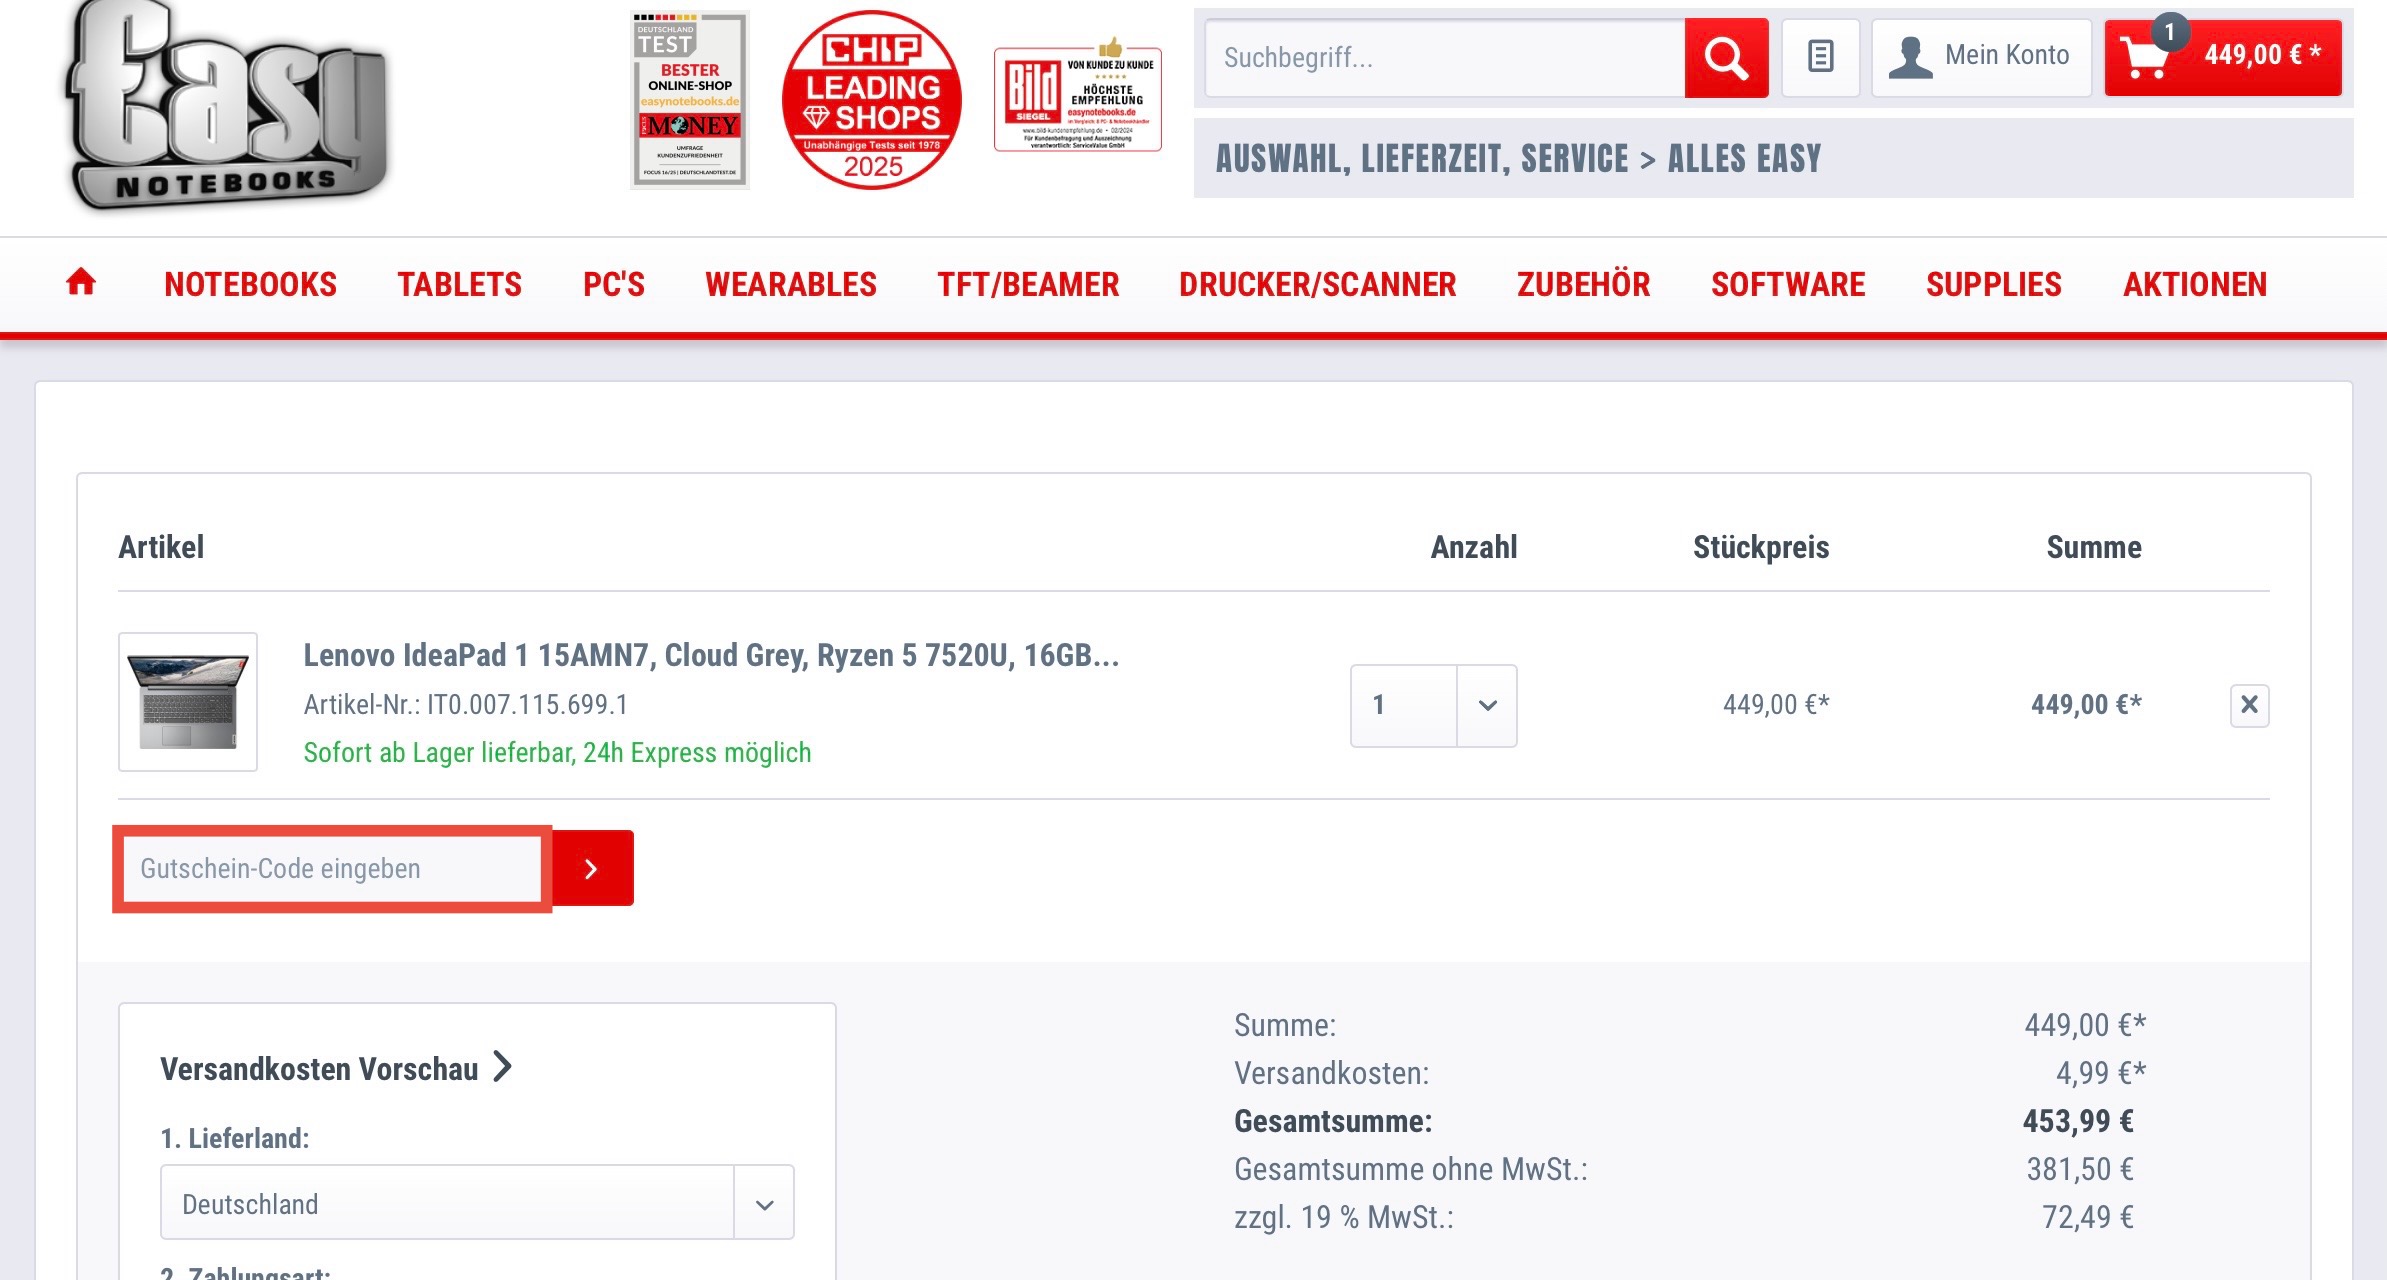Click the Artikel-Nr. IT0.007.115.699.1 text
The image size is (2387, 1280).
[466, 704]
